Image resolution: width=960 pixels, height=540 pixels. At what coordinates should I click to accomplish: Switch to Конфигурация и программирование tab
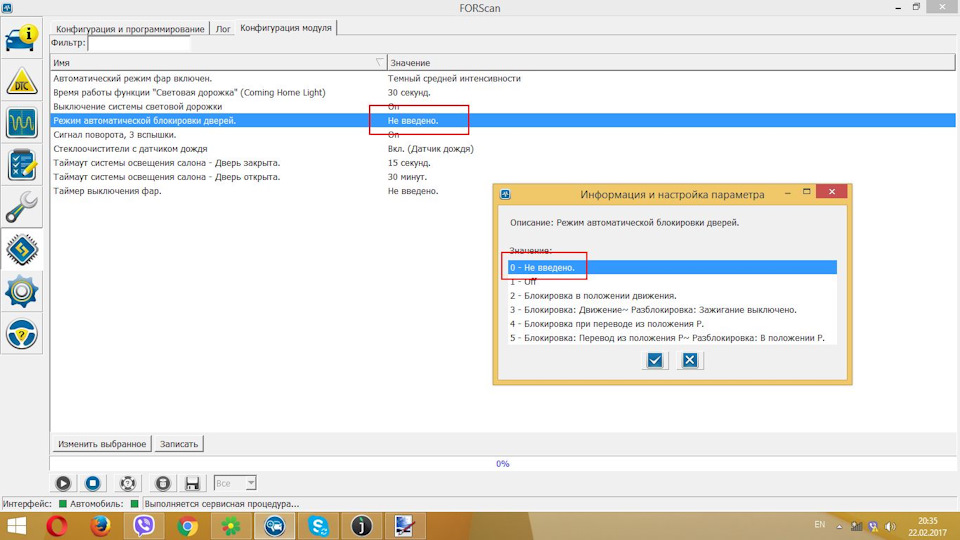click(x=130, y=29)
